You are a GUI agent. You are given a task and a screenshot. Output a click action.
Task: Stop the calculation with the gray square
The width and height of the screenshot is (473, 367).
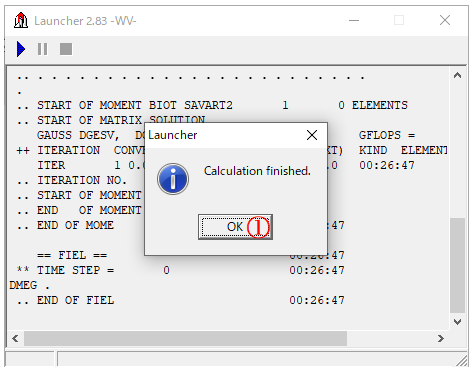pyautogui.click(x=66, y=49)
